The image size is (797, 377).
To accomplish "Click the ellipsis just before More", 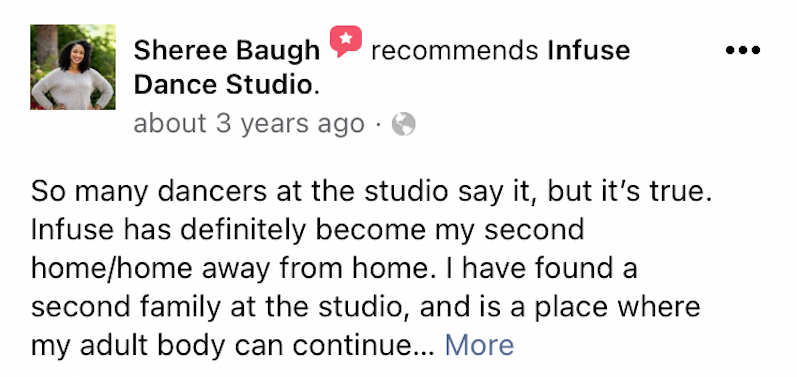I will click(426, 353).
